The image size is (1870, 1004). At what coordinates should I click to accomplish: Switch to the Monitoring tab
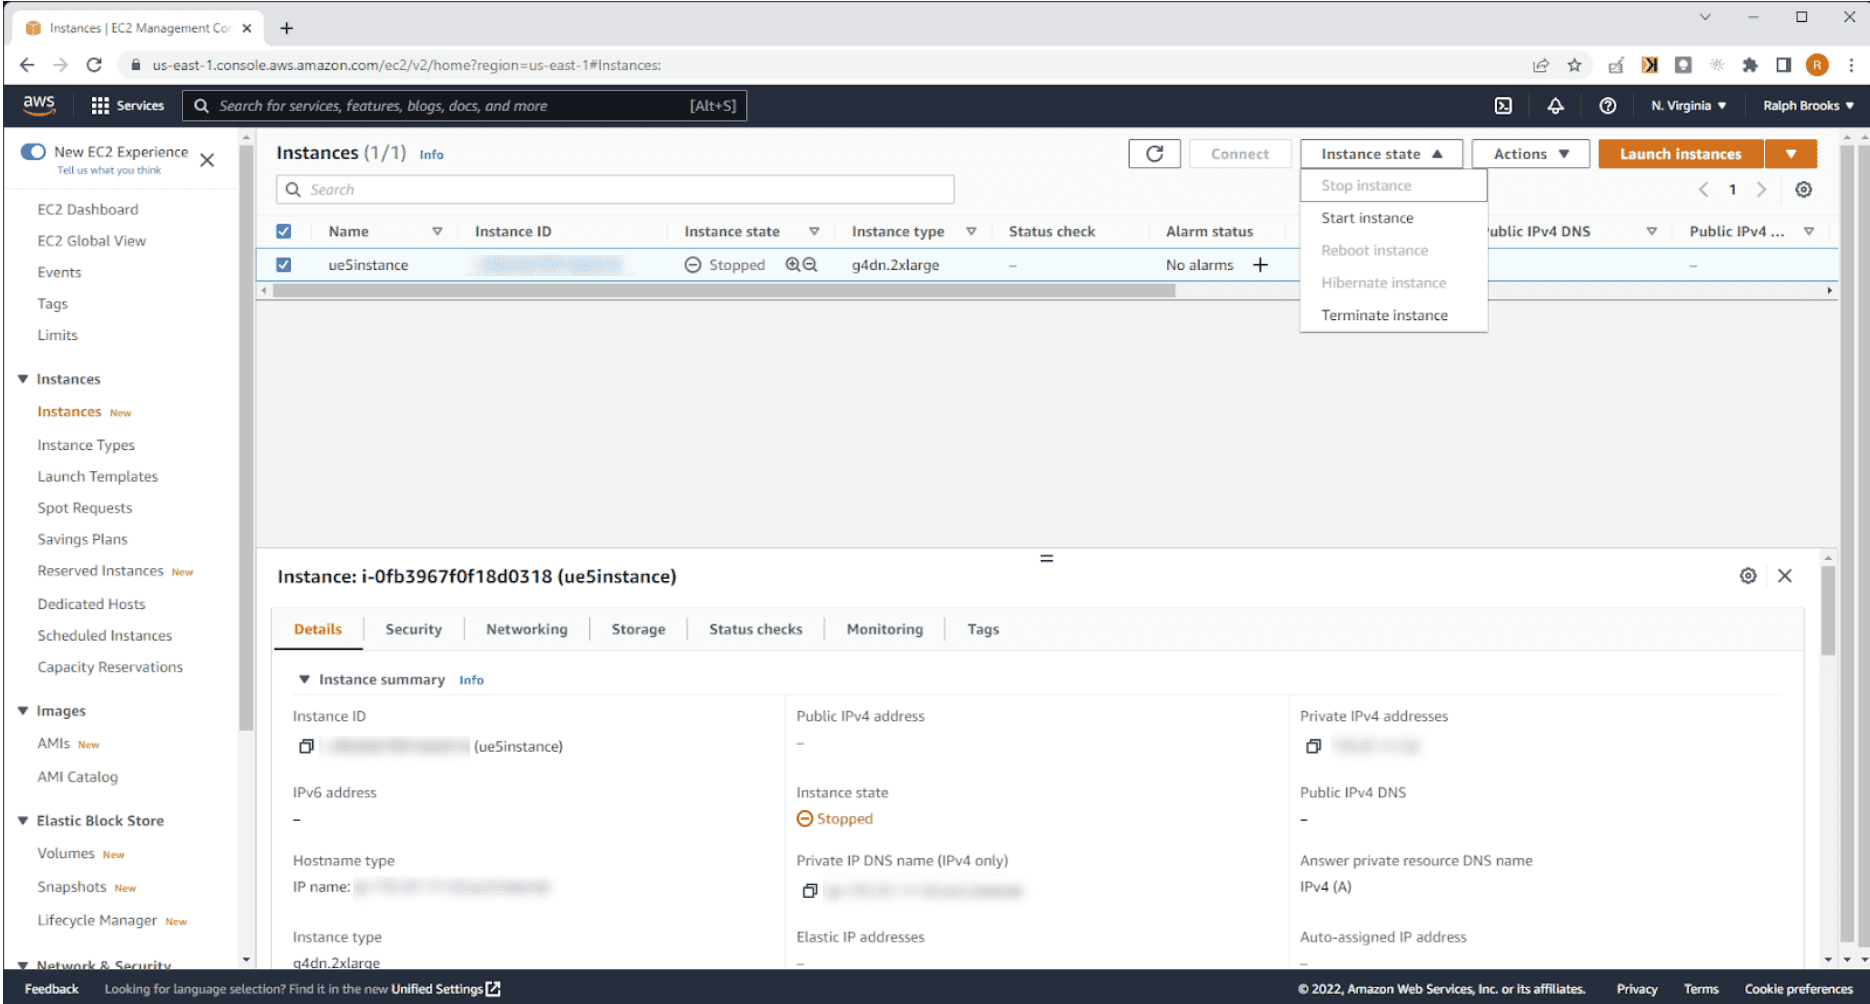(884, 629)
